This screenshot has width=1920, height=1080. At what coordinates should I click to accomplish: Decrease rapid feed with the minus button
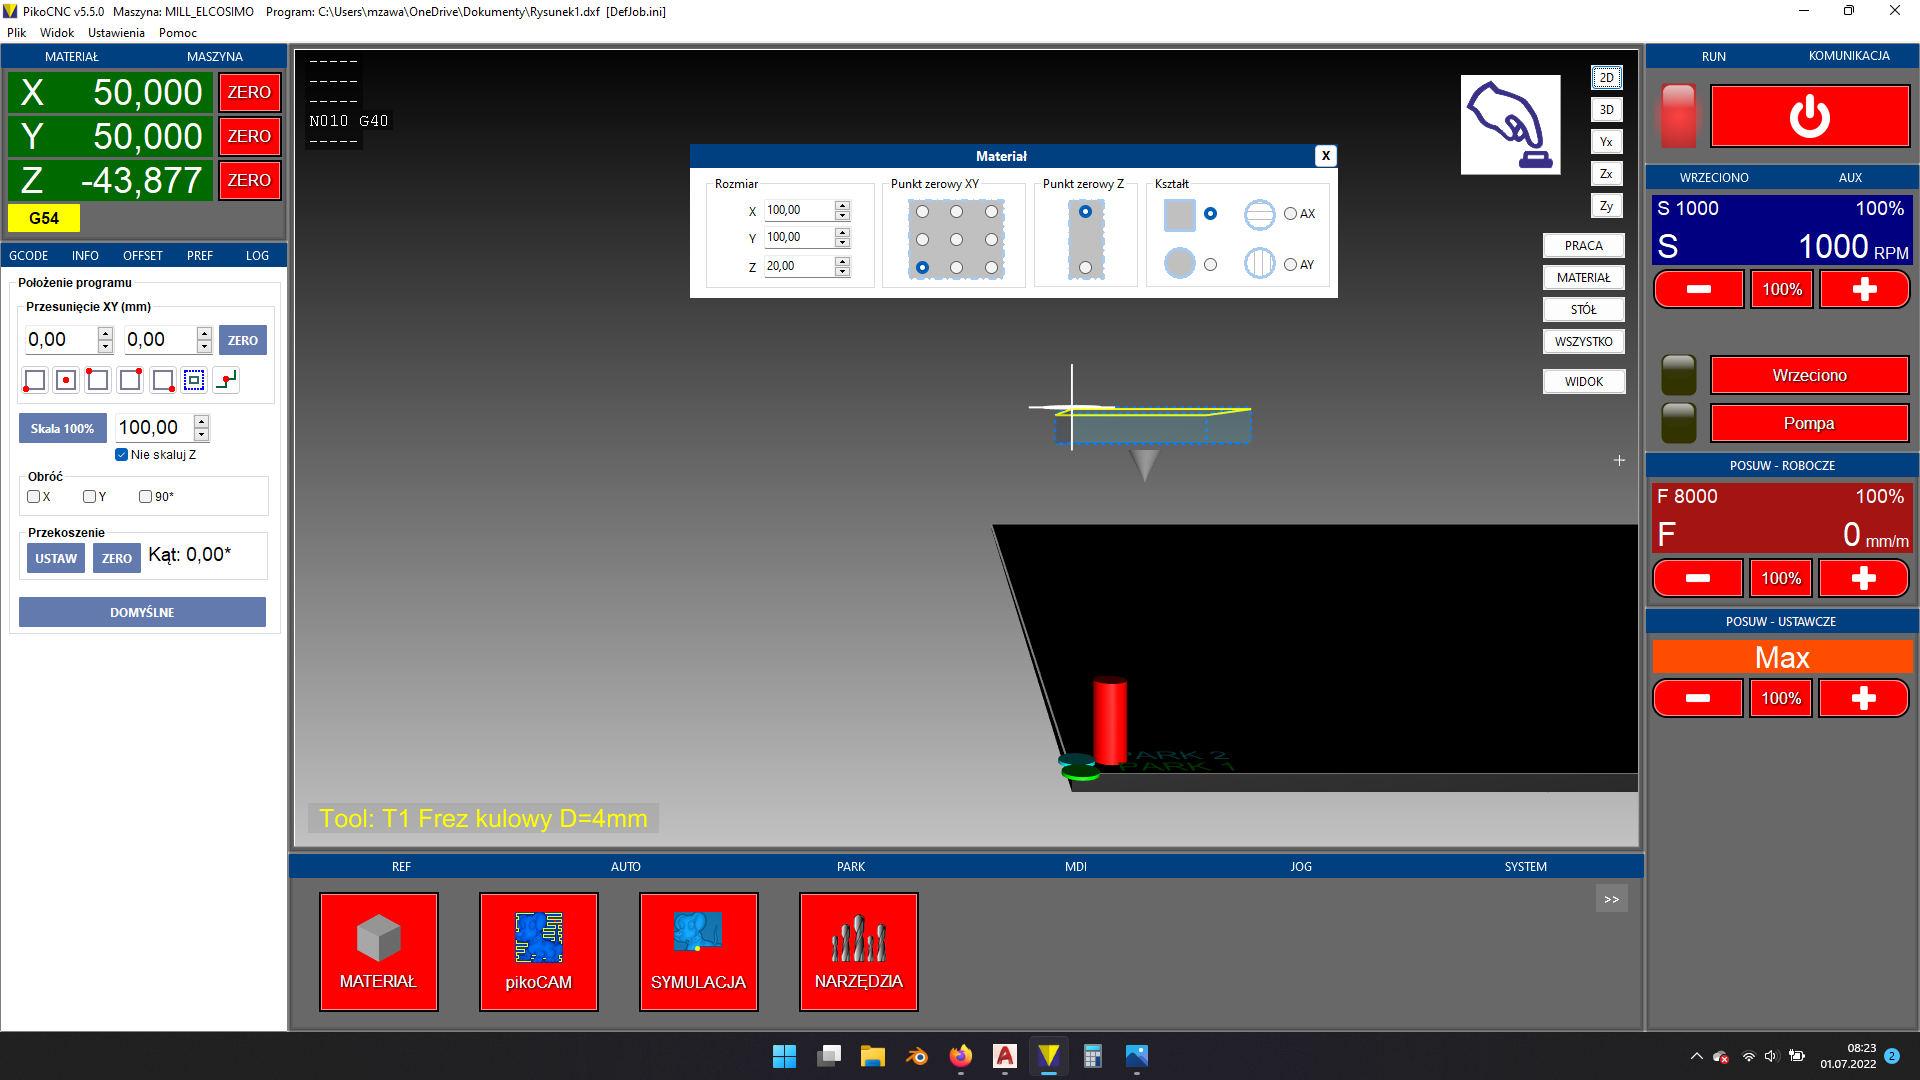(x=1698, y=698)
